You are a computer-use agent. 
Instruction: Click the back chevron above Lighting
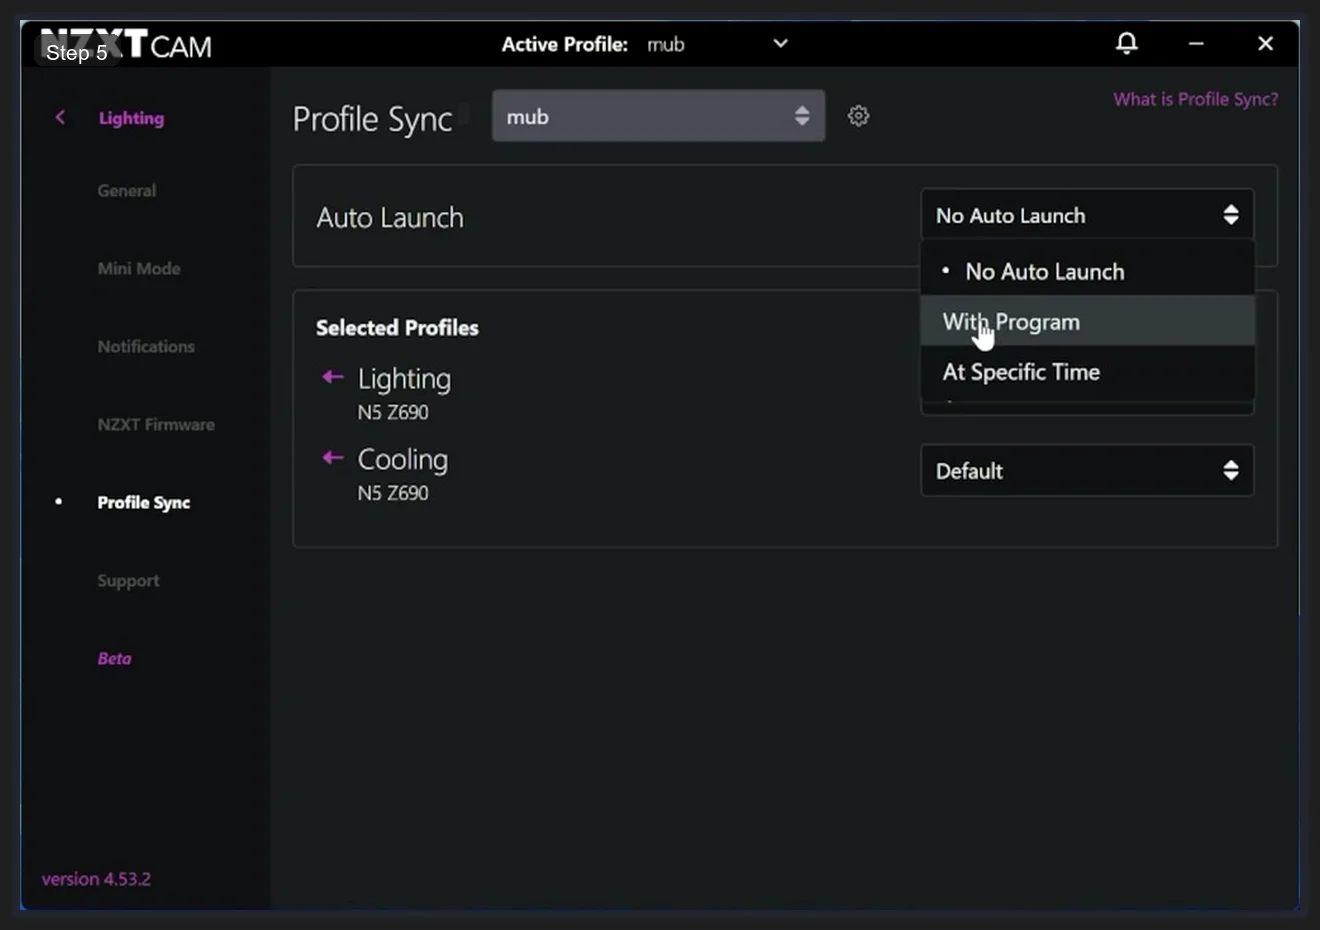tap(59, 117)
